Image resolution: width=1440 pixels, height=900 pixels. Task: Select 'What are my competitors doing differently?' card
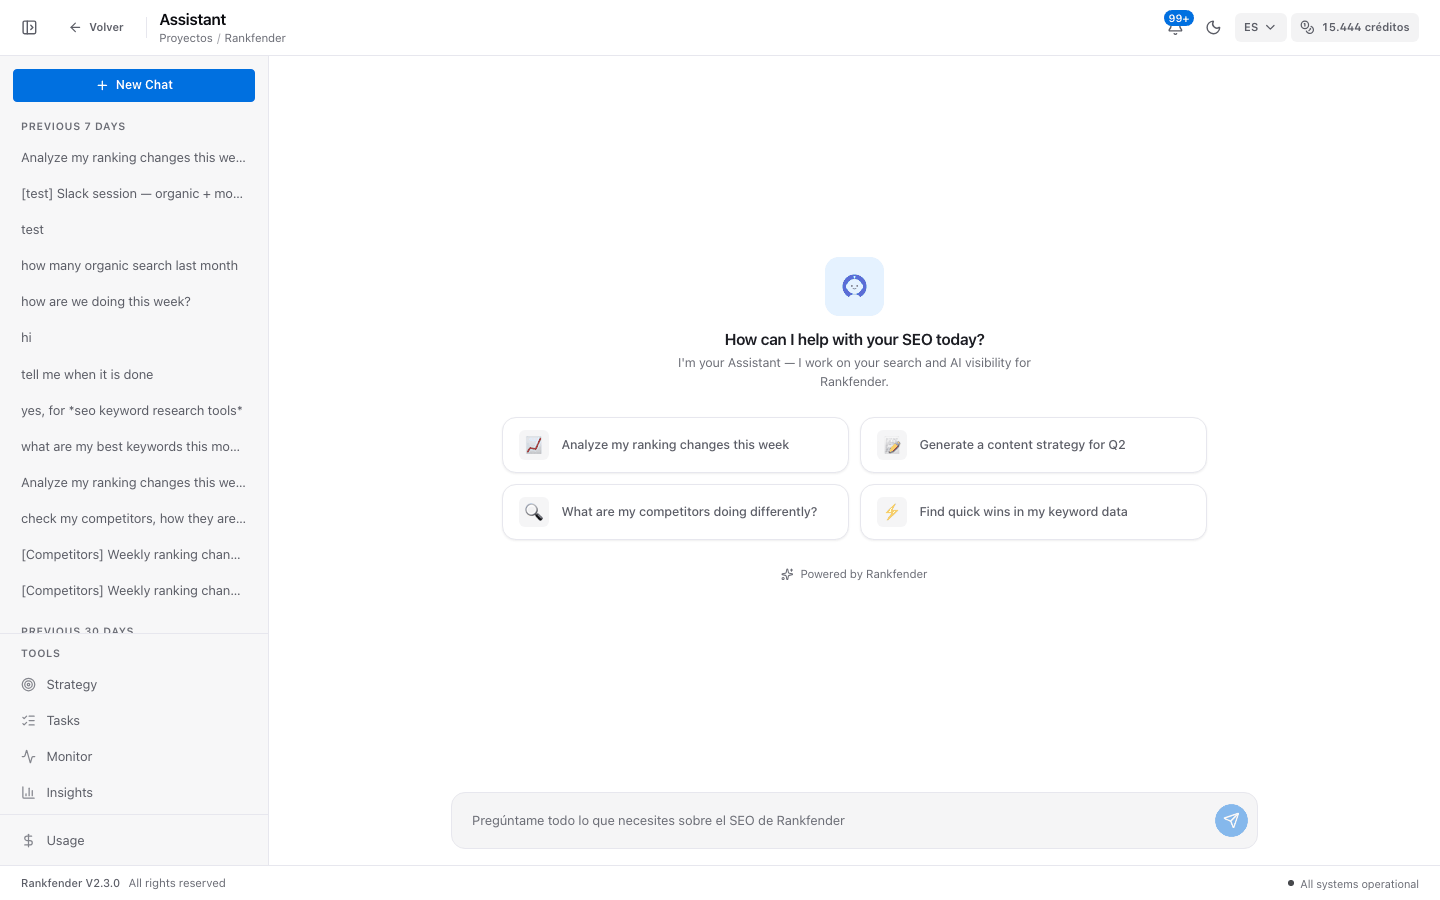point(675,512)
